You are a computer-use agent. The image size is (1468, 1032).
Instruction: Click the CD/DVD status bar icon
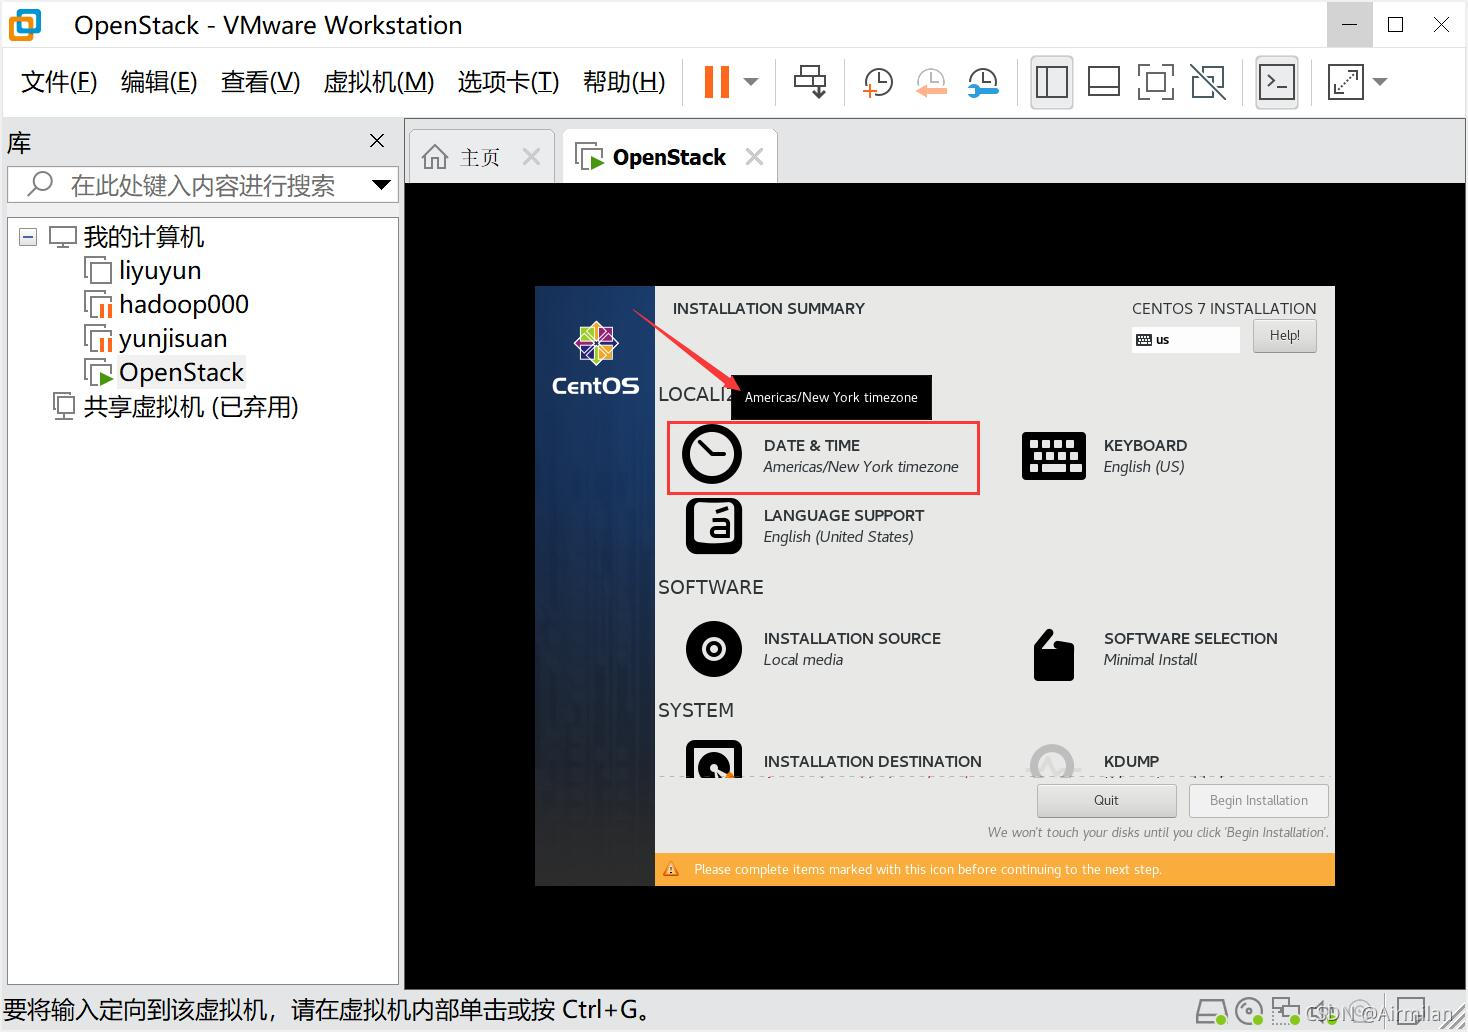pyautogui.click(x=1249, y=1012)
